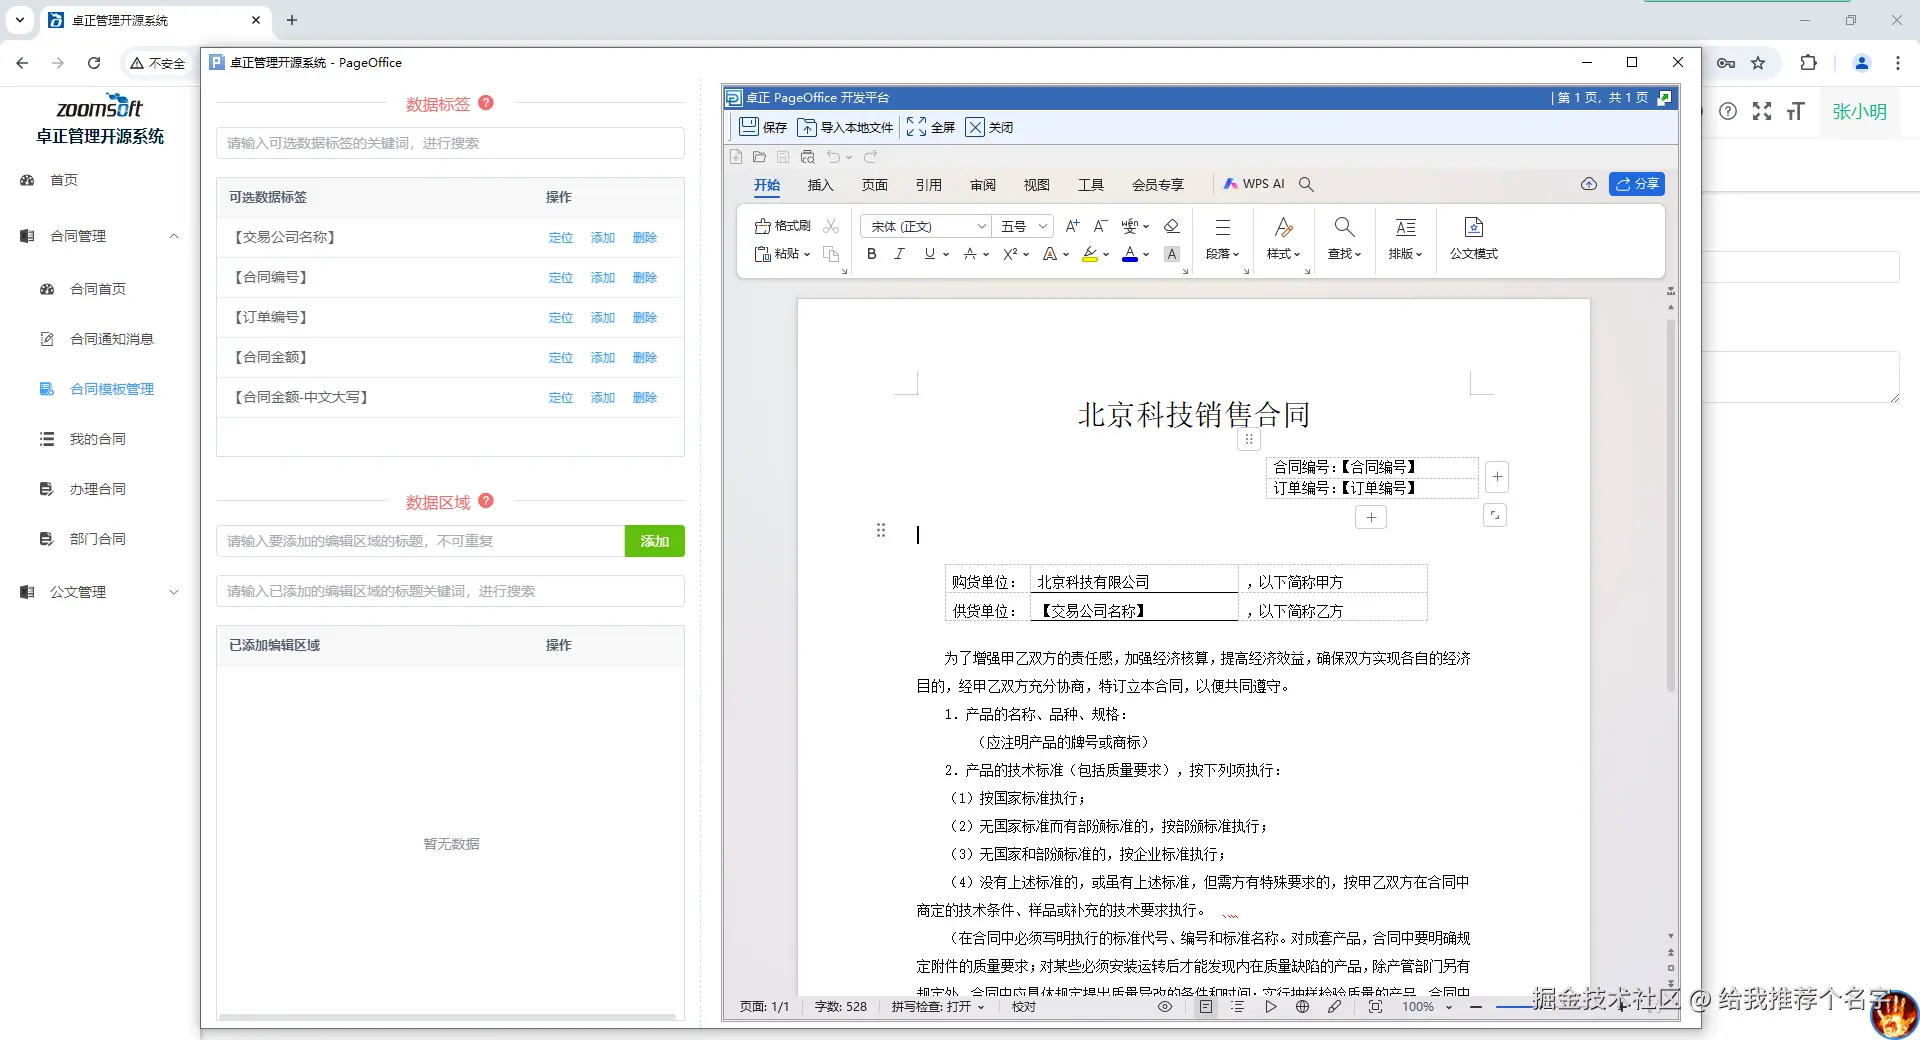Image resolution: width=1920 pixels, height=1040 pixels.
Task: Open WPS AI
Action: pyautogui.click(x=1254, y=184)
